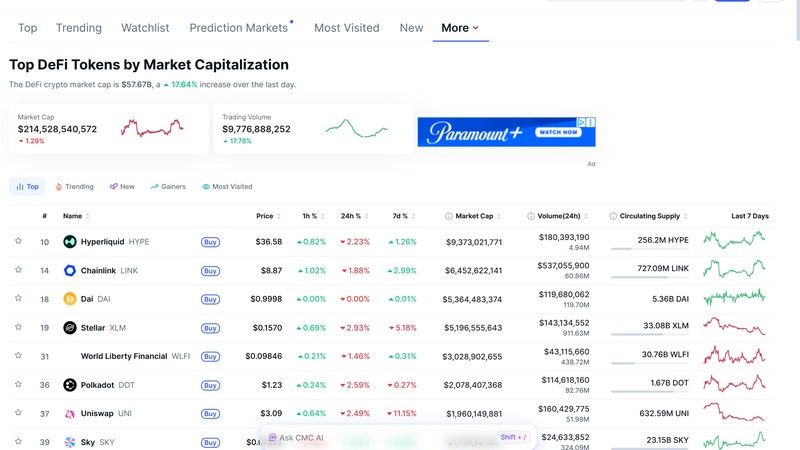The height and width of the screenshot is (450, 800).
Task: Toggle watchlist star for Dai
Action: pyautogui.click(x=18, y=298)
